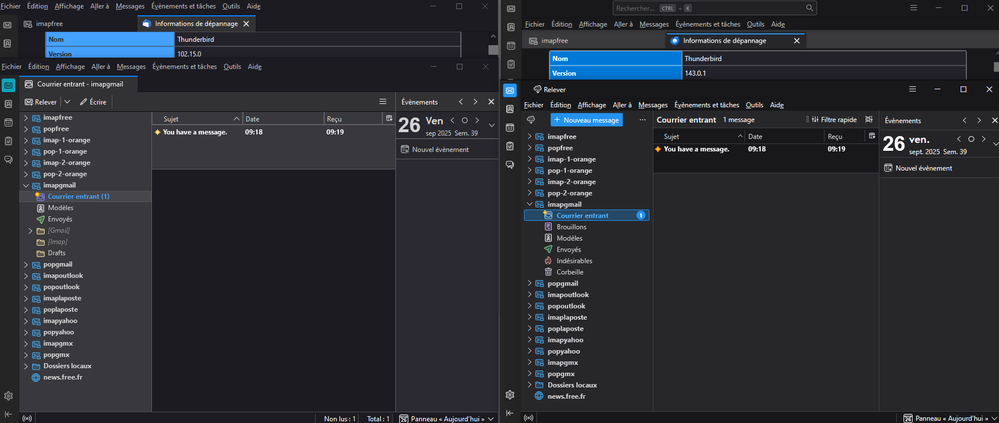
Task: Click the 'Non lus : 1' status indicator
Action: coord(340,418)
